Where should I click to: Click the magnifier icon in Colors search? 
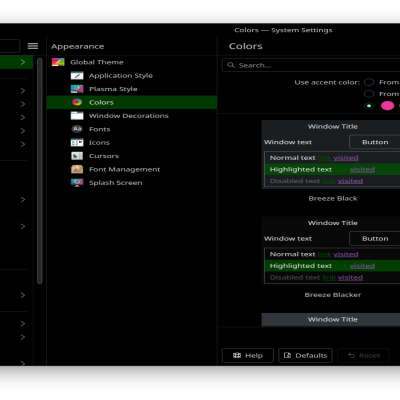(x=231, y=65)
